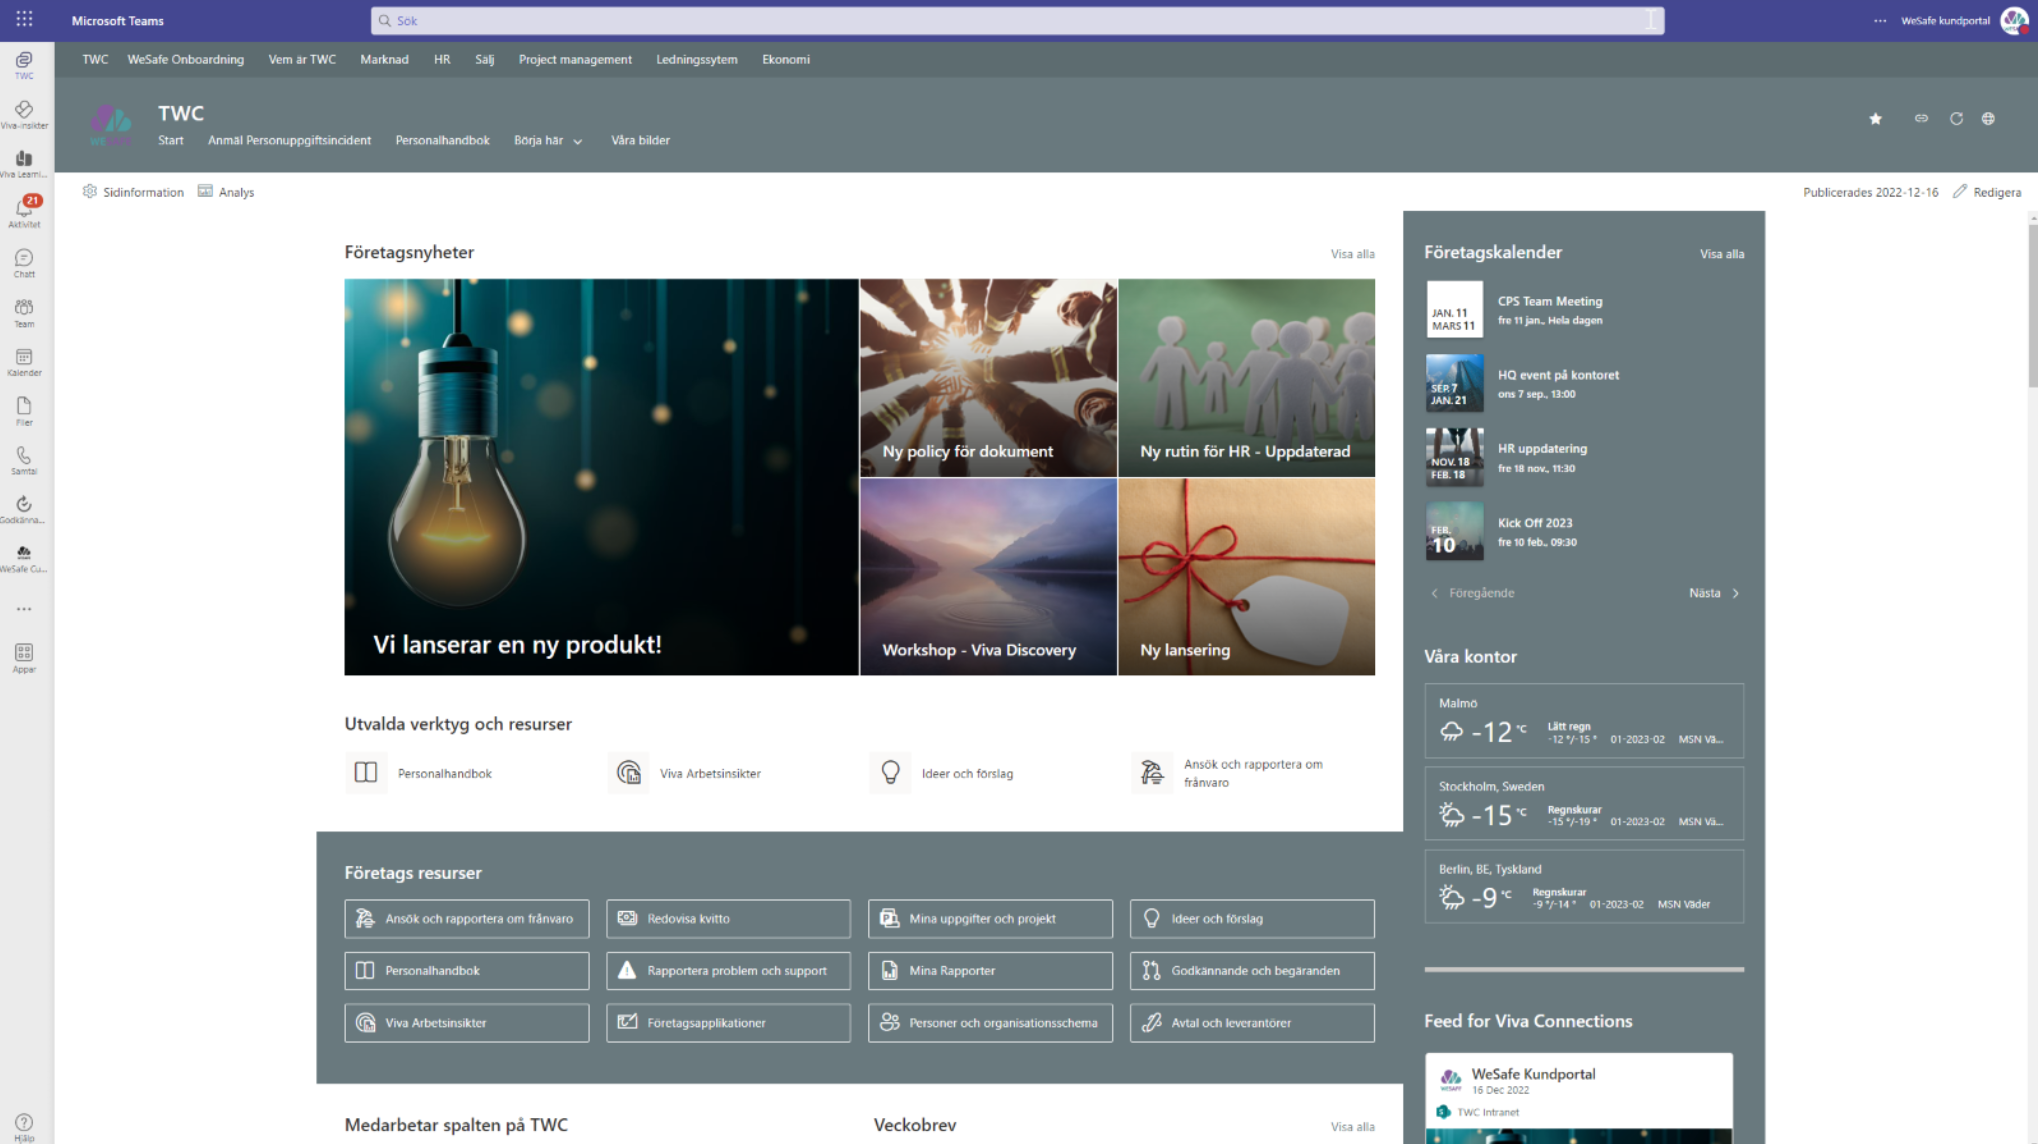Viewport: 2038px width, 1144px height.
Task: Click the page vertical scrollbar
Action: 2032,305
